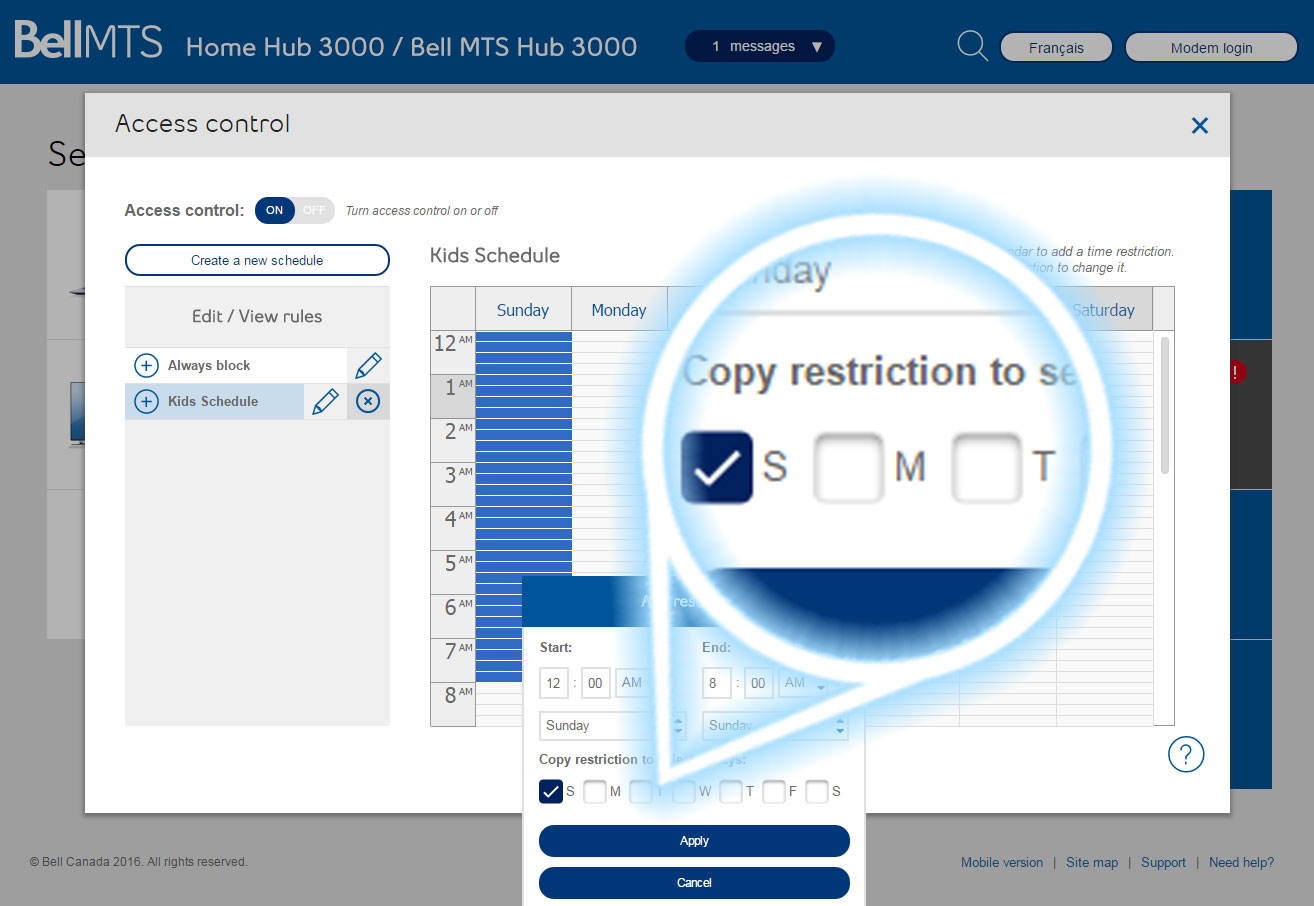The width and height of the screenshot is (1314, 906).
Task: Delete the Kids Schedule rule
Action: pos(368,402)
